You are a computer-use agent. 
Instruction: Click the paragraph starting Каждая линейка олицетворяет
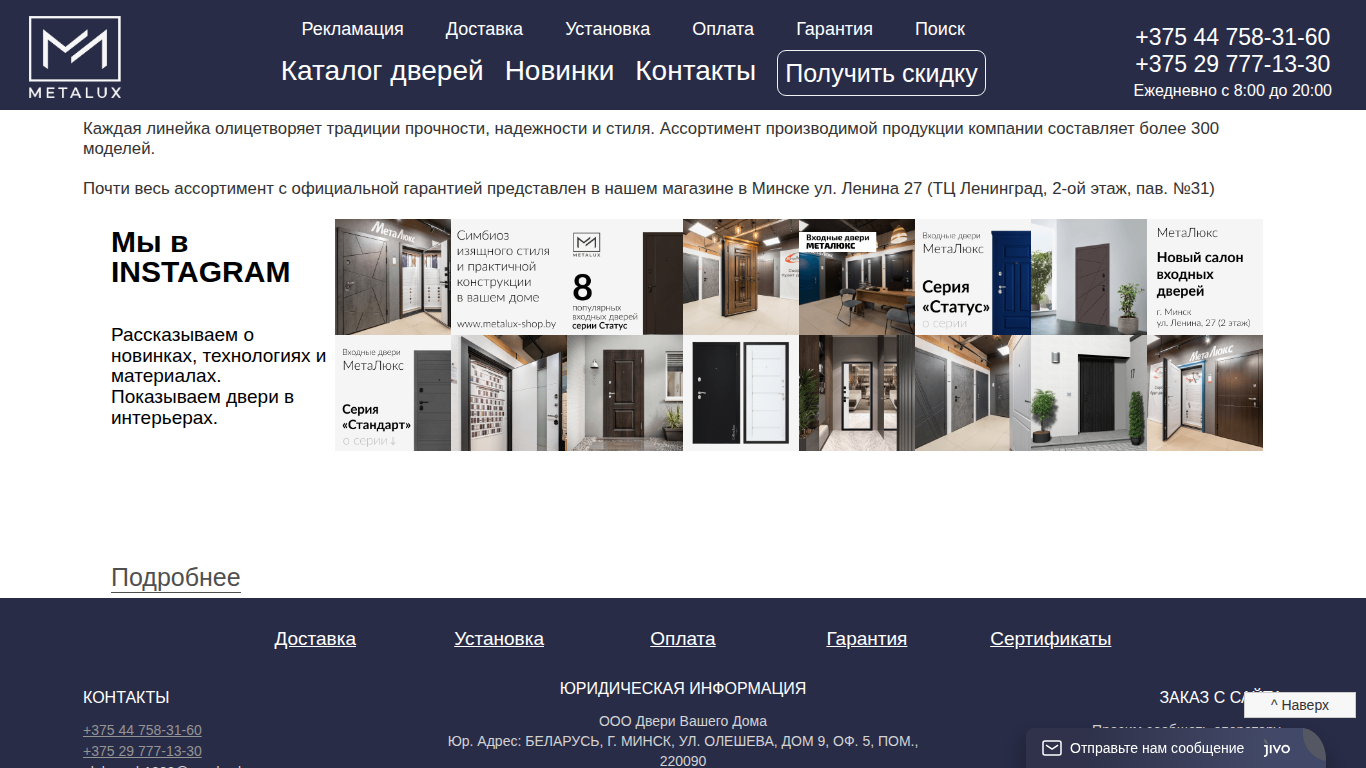coord(651,139)
